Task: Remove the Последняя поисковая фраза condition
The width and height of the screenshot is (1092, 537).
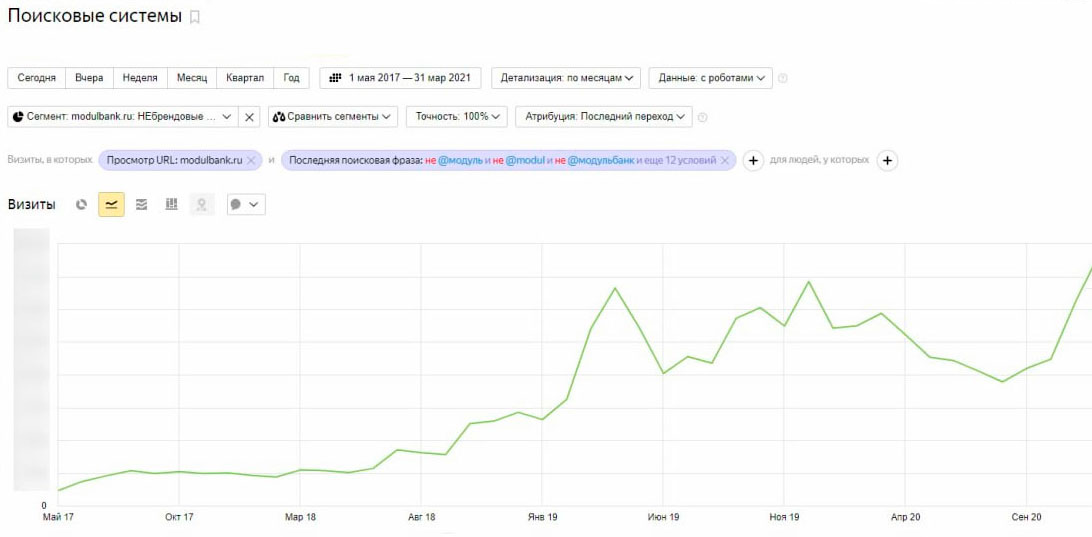Action: (725, 160)
